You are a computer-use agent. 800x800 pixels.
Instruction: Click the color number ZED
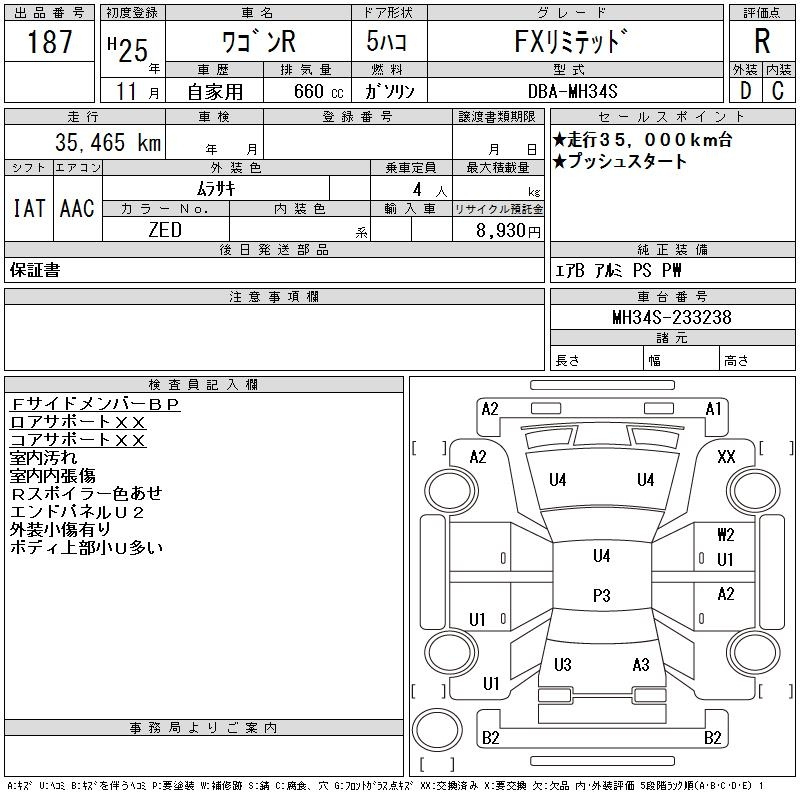pyautogui.click(x=165, y=230)
